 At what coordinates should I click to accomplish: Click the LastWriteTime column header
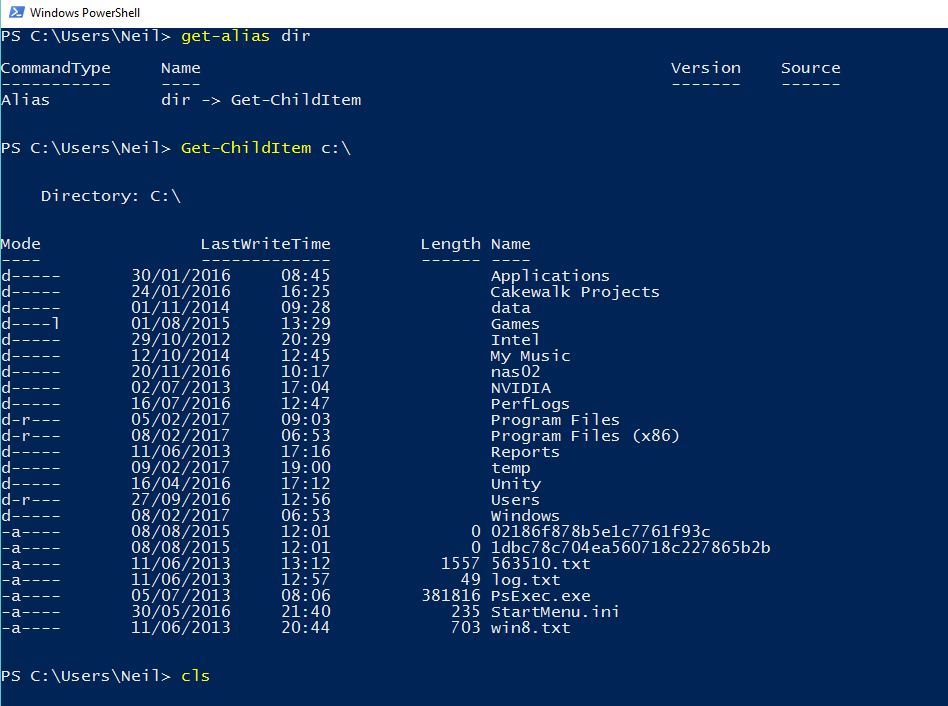[265, 244]
